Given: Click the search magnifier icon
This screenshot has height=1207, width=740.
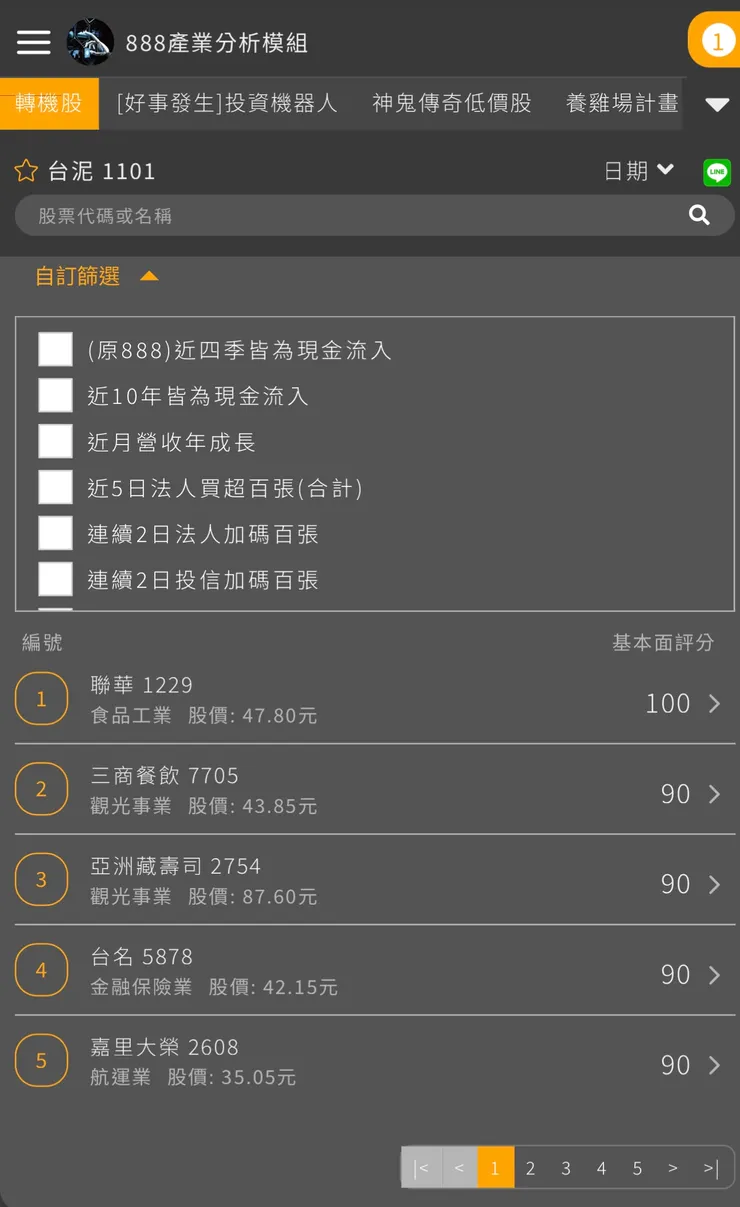Looking at the screenshot, I should (x=698, y=214).
